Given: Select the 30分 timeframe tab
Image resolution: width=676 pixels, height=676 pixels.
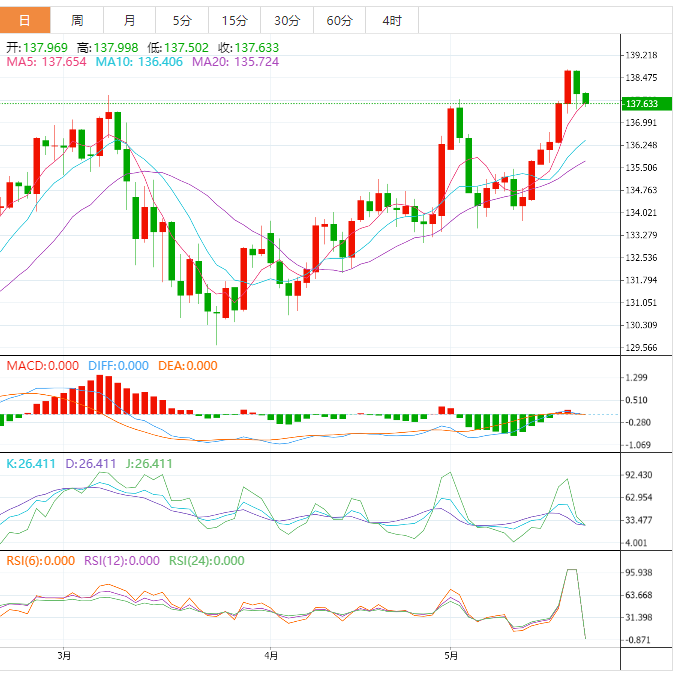Looking at the screenshot, I should (x=286, y=20).
